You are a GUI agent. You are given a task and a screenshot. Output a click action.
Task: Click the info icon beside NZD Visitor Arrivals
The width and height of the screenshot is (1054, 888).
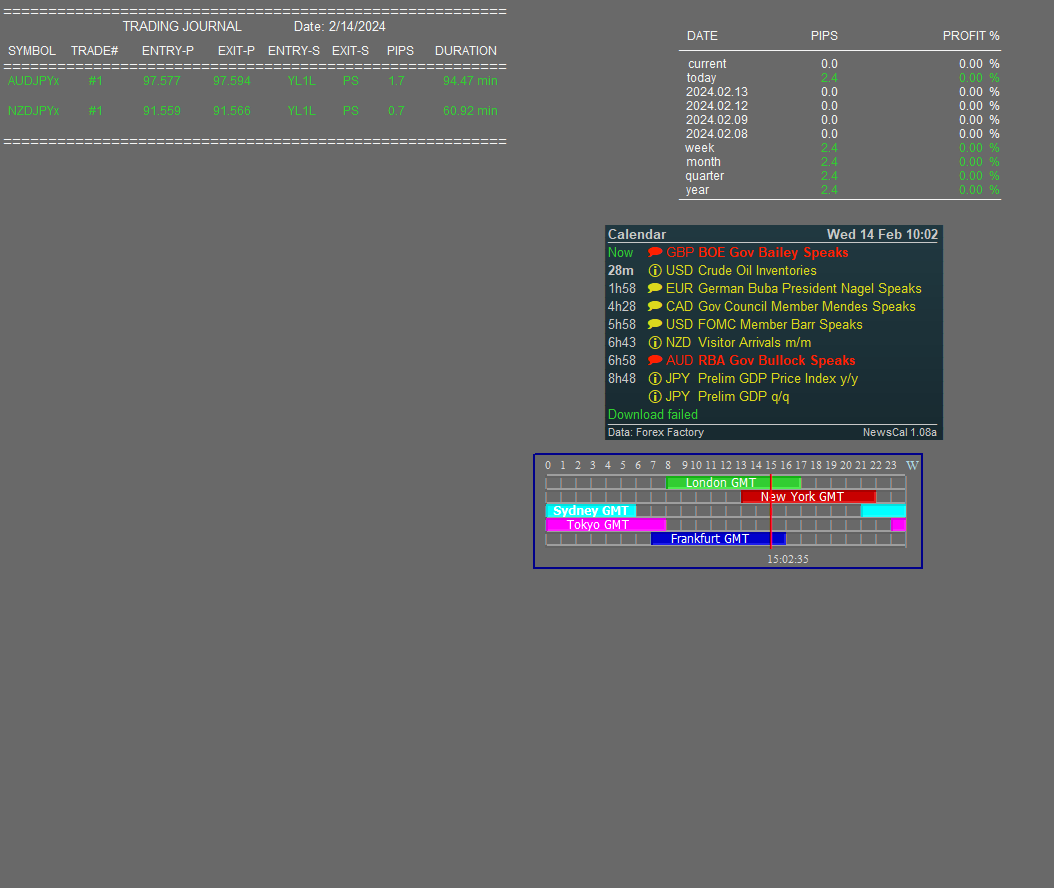(655, 343)
